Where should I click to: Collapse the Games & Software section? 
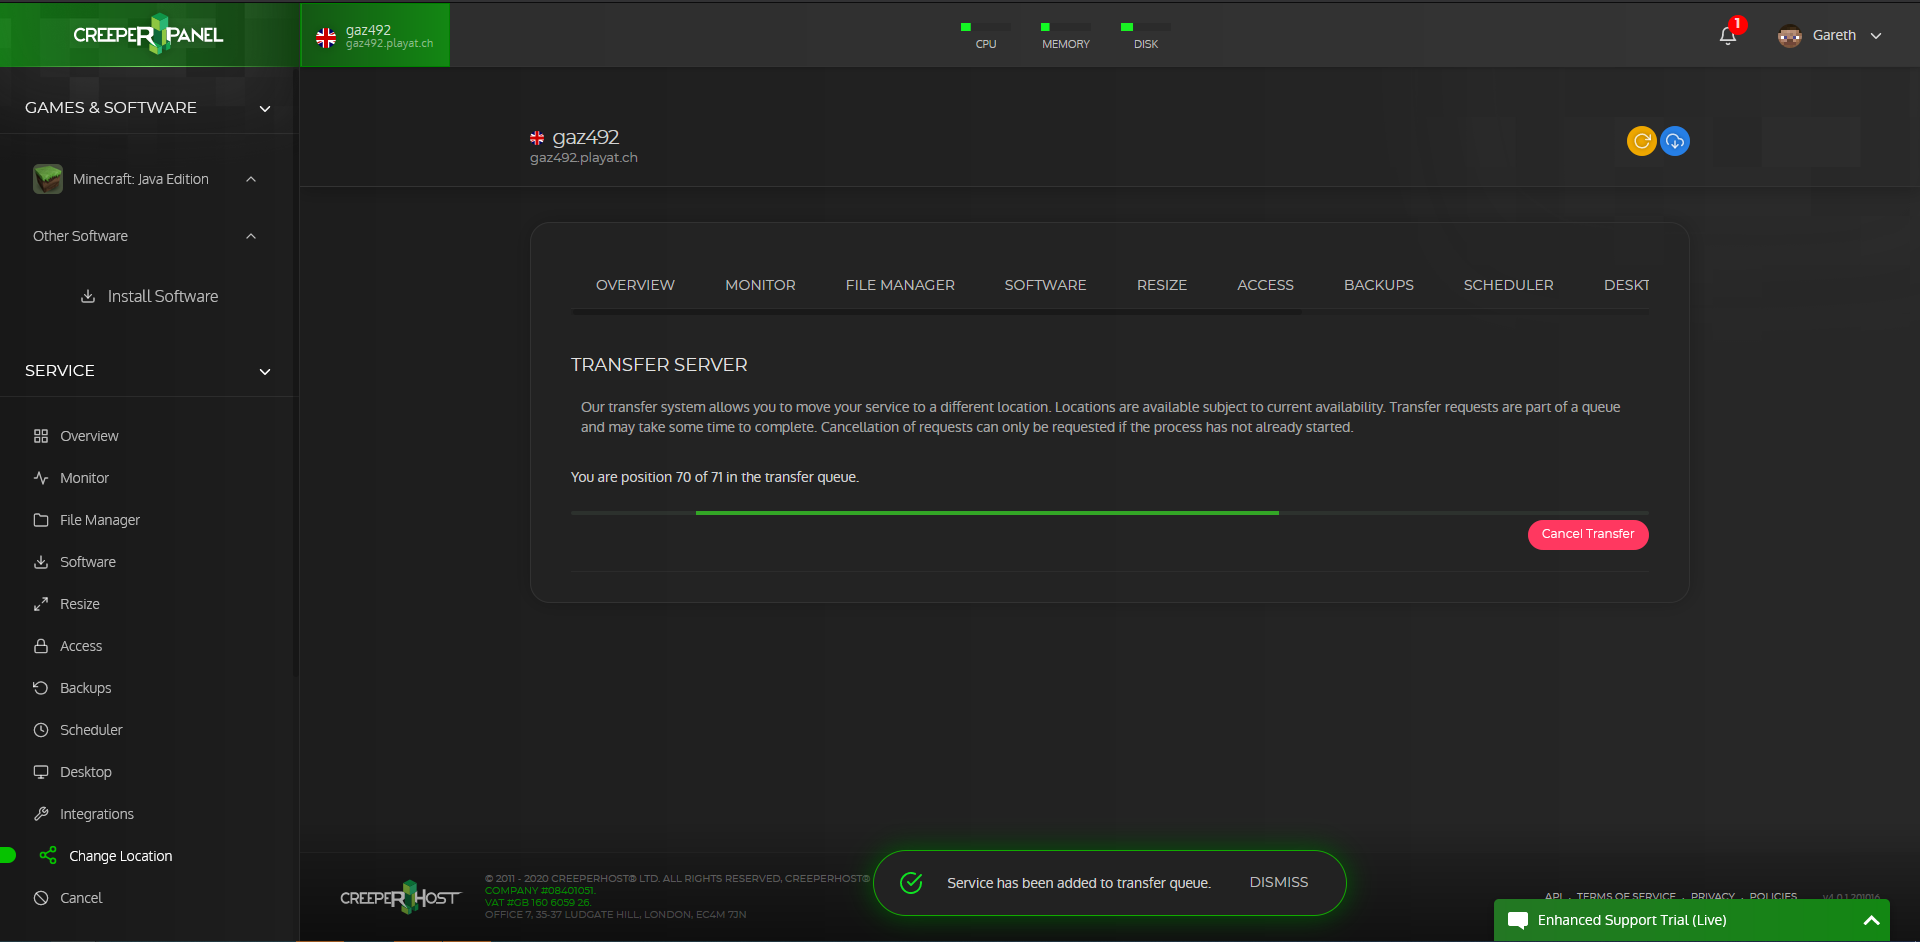click(x=265, y=108)
